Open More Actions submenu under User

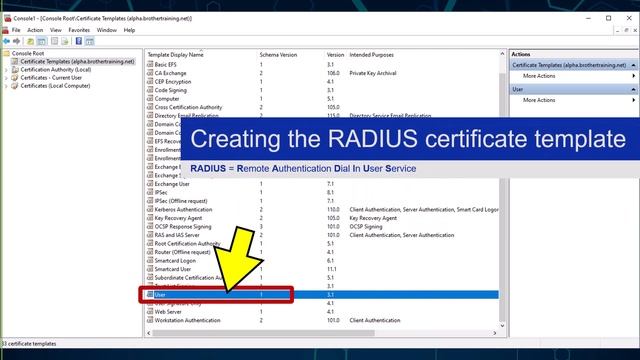coord(573,100)
